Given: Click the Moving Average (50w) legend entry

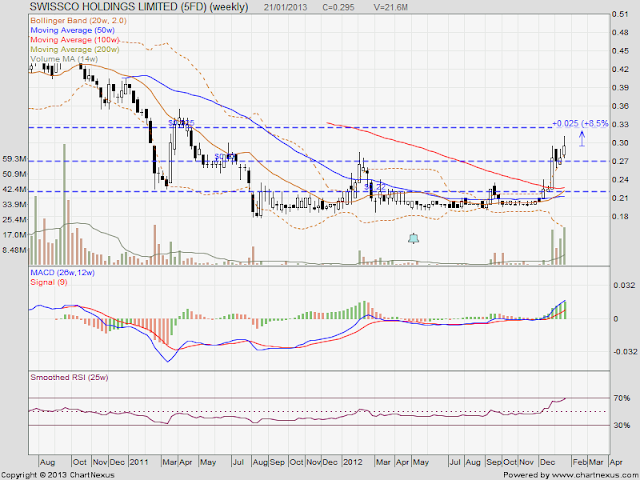Looking at the screenshot, I should coord(73,30).
